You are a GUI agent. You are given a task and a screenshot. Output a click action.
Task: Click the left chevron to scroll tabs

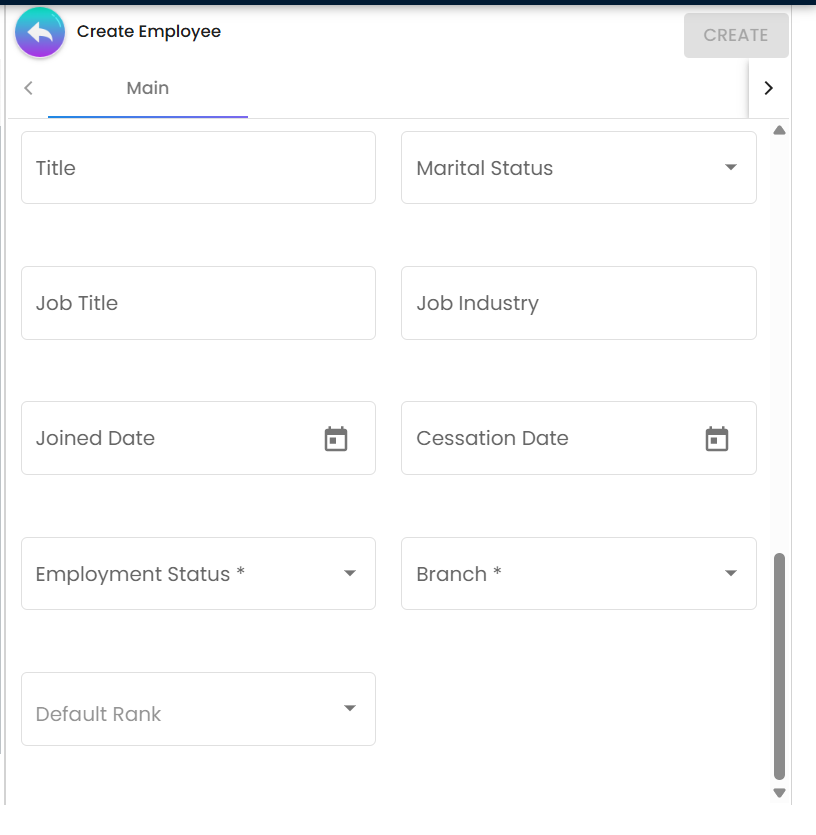[x=28, y=87]
